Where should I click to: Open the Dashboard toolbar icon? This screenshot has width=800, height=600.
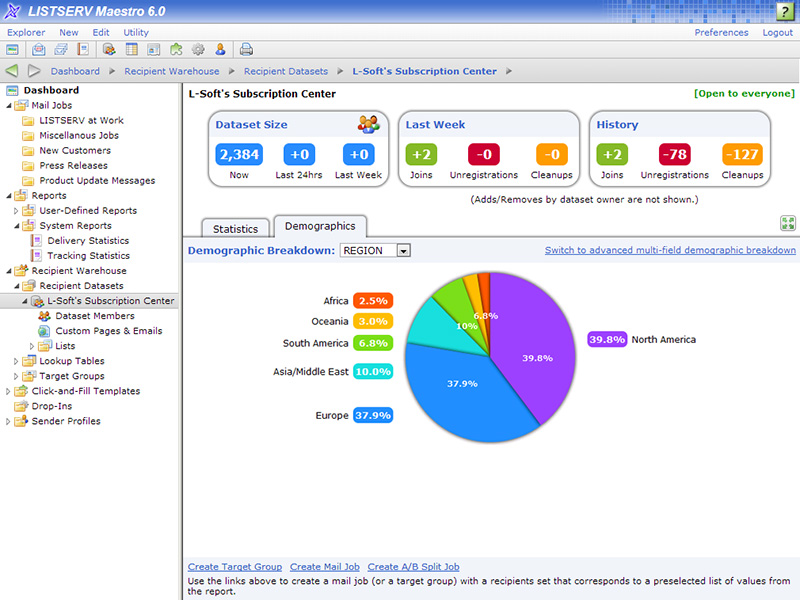coord(12,49)
